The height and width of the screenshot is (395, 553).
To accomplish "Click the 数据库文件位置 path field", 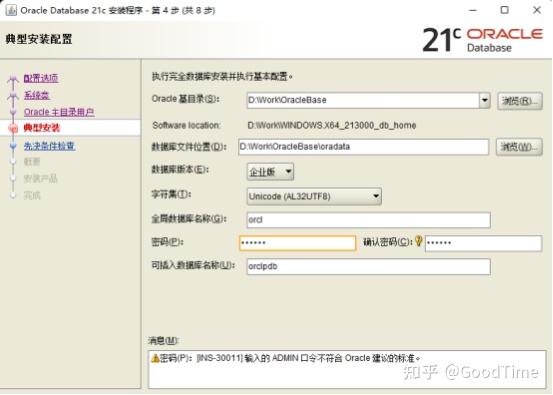I will (x=364, y=147).
